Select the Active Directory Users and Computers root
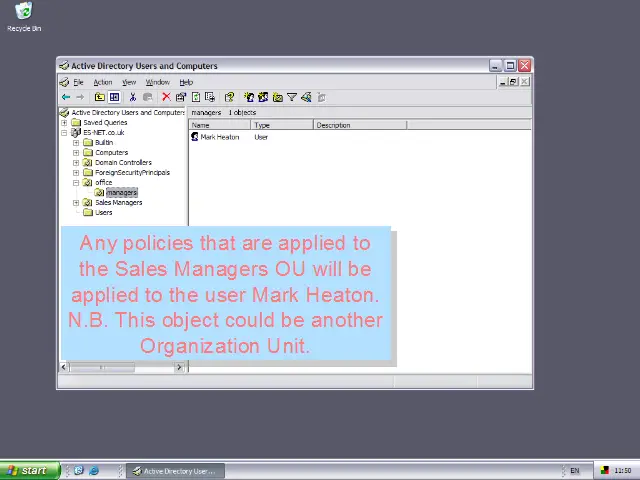 point(128,113)
